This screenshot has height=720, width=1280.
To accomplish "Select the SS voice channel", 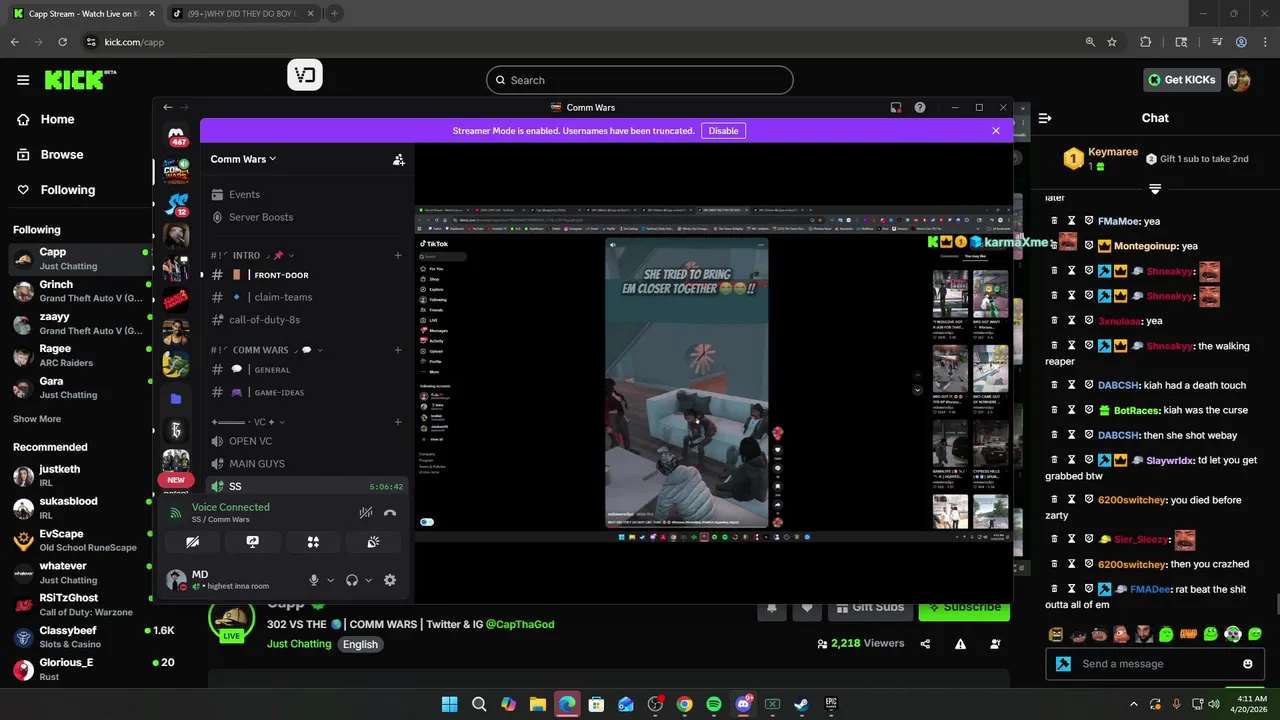I will point(307,486).
